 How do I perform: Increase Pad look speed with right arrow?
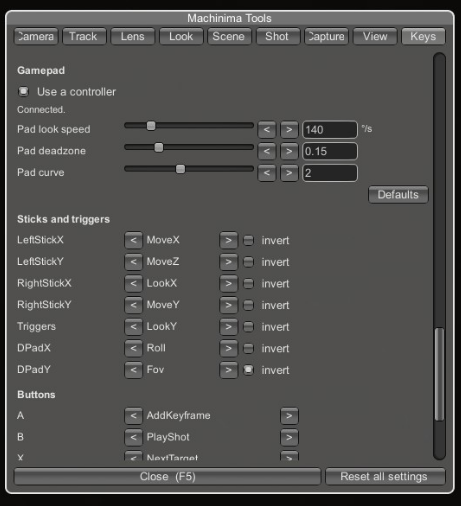click(x=289, y=130)
